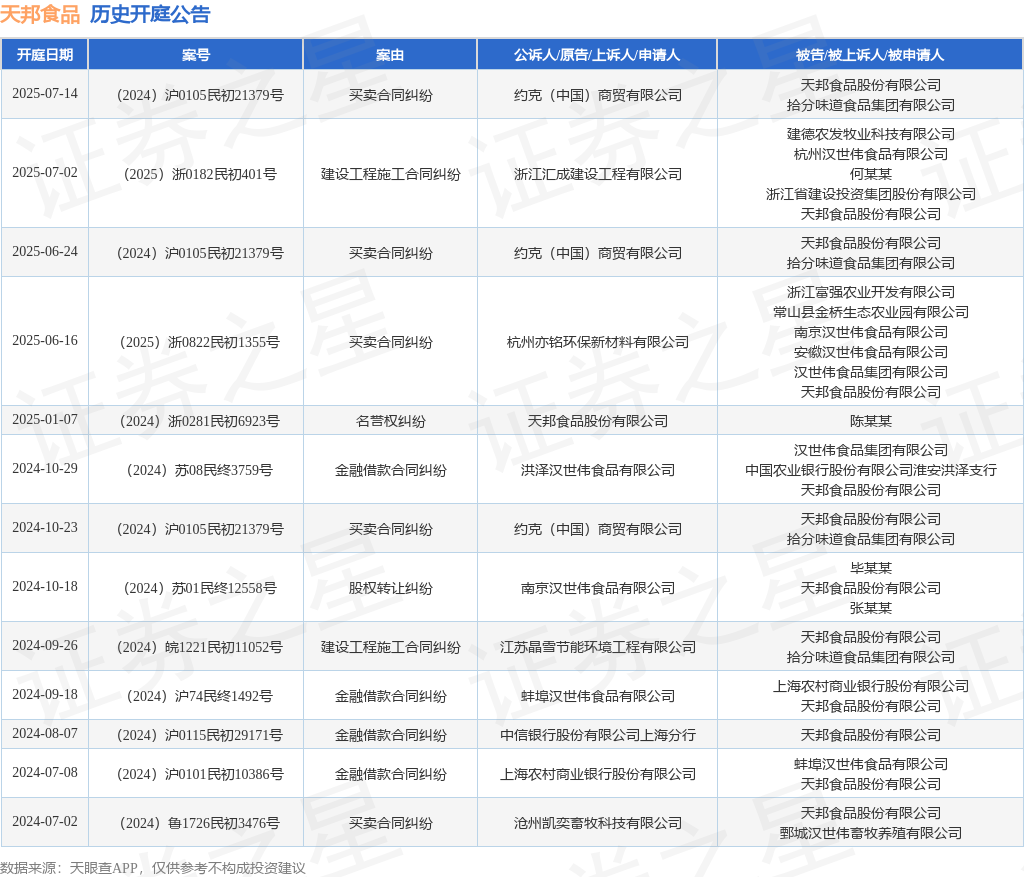Select the date 2025-07-14
This screenshot has width=1024, height=877.
click(x=44, y=93)
